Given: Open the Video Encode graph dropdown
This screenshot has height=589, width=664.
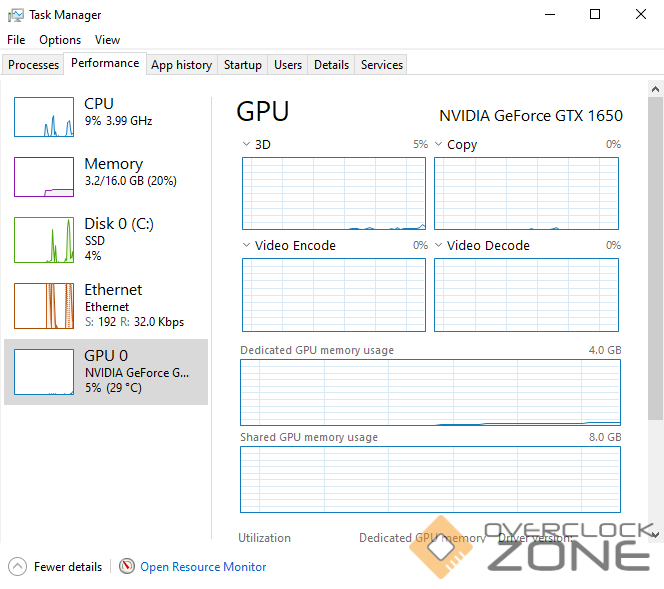Looking at the screenshot, I should (x=247, y=245).
